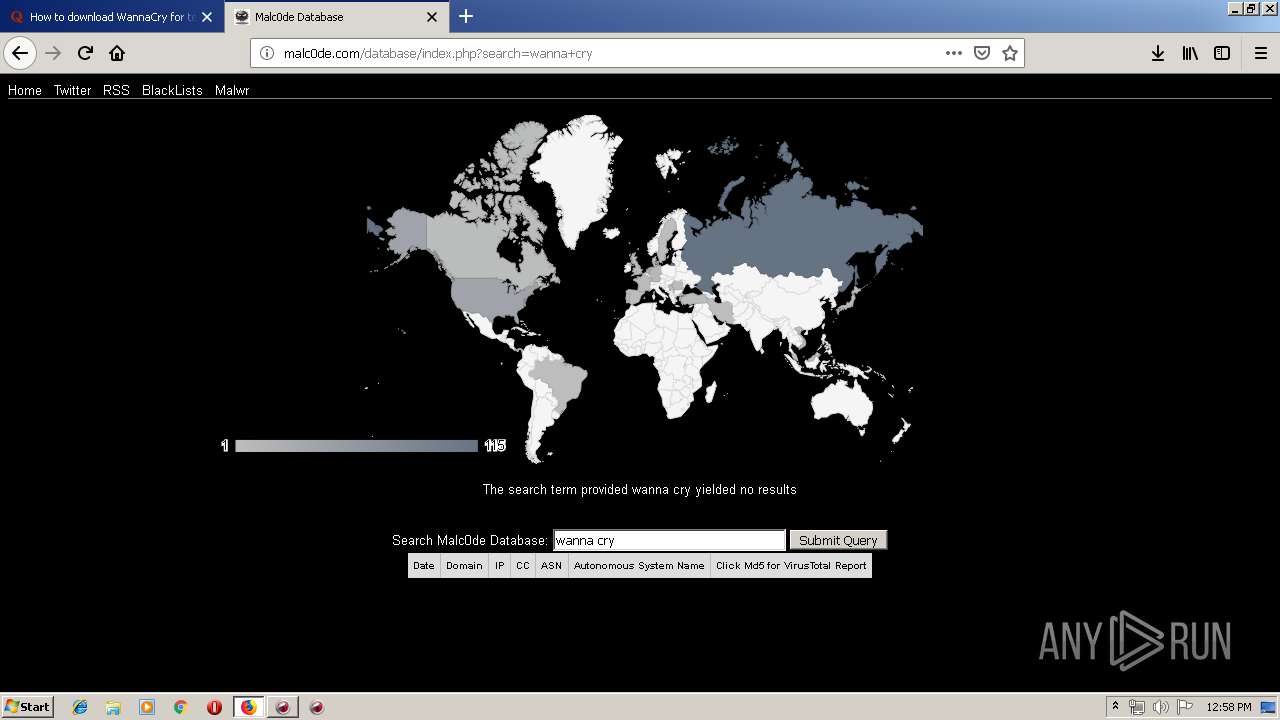Minimize the Firefox window
The height and width of the screenshot is (720, 1280).
[x=1234, y=8]
